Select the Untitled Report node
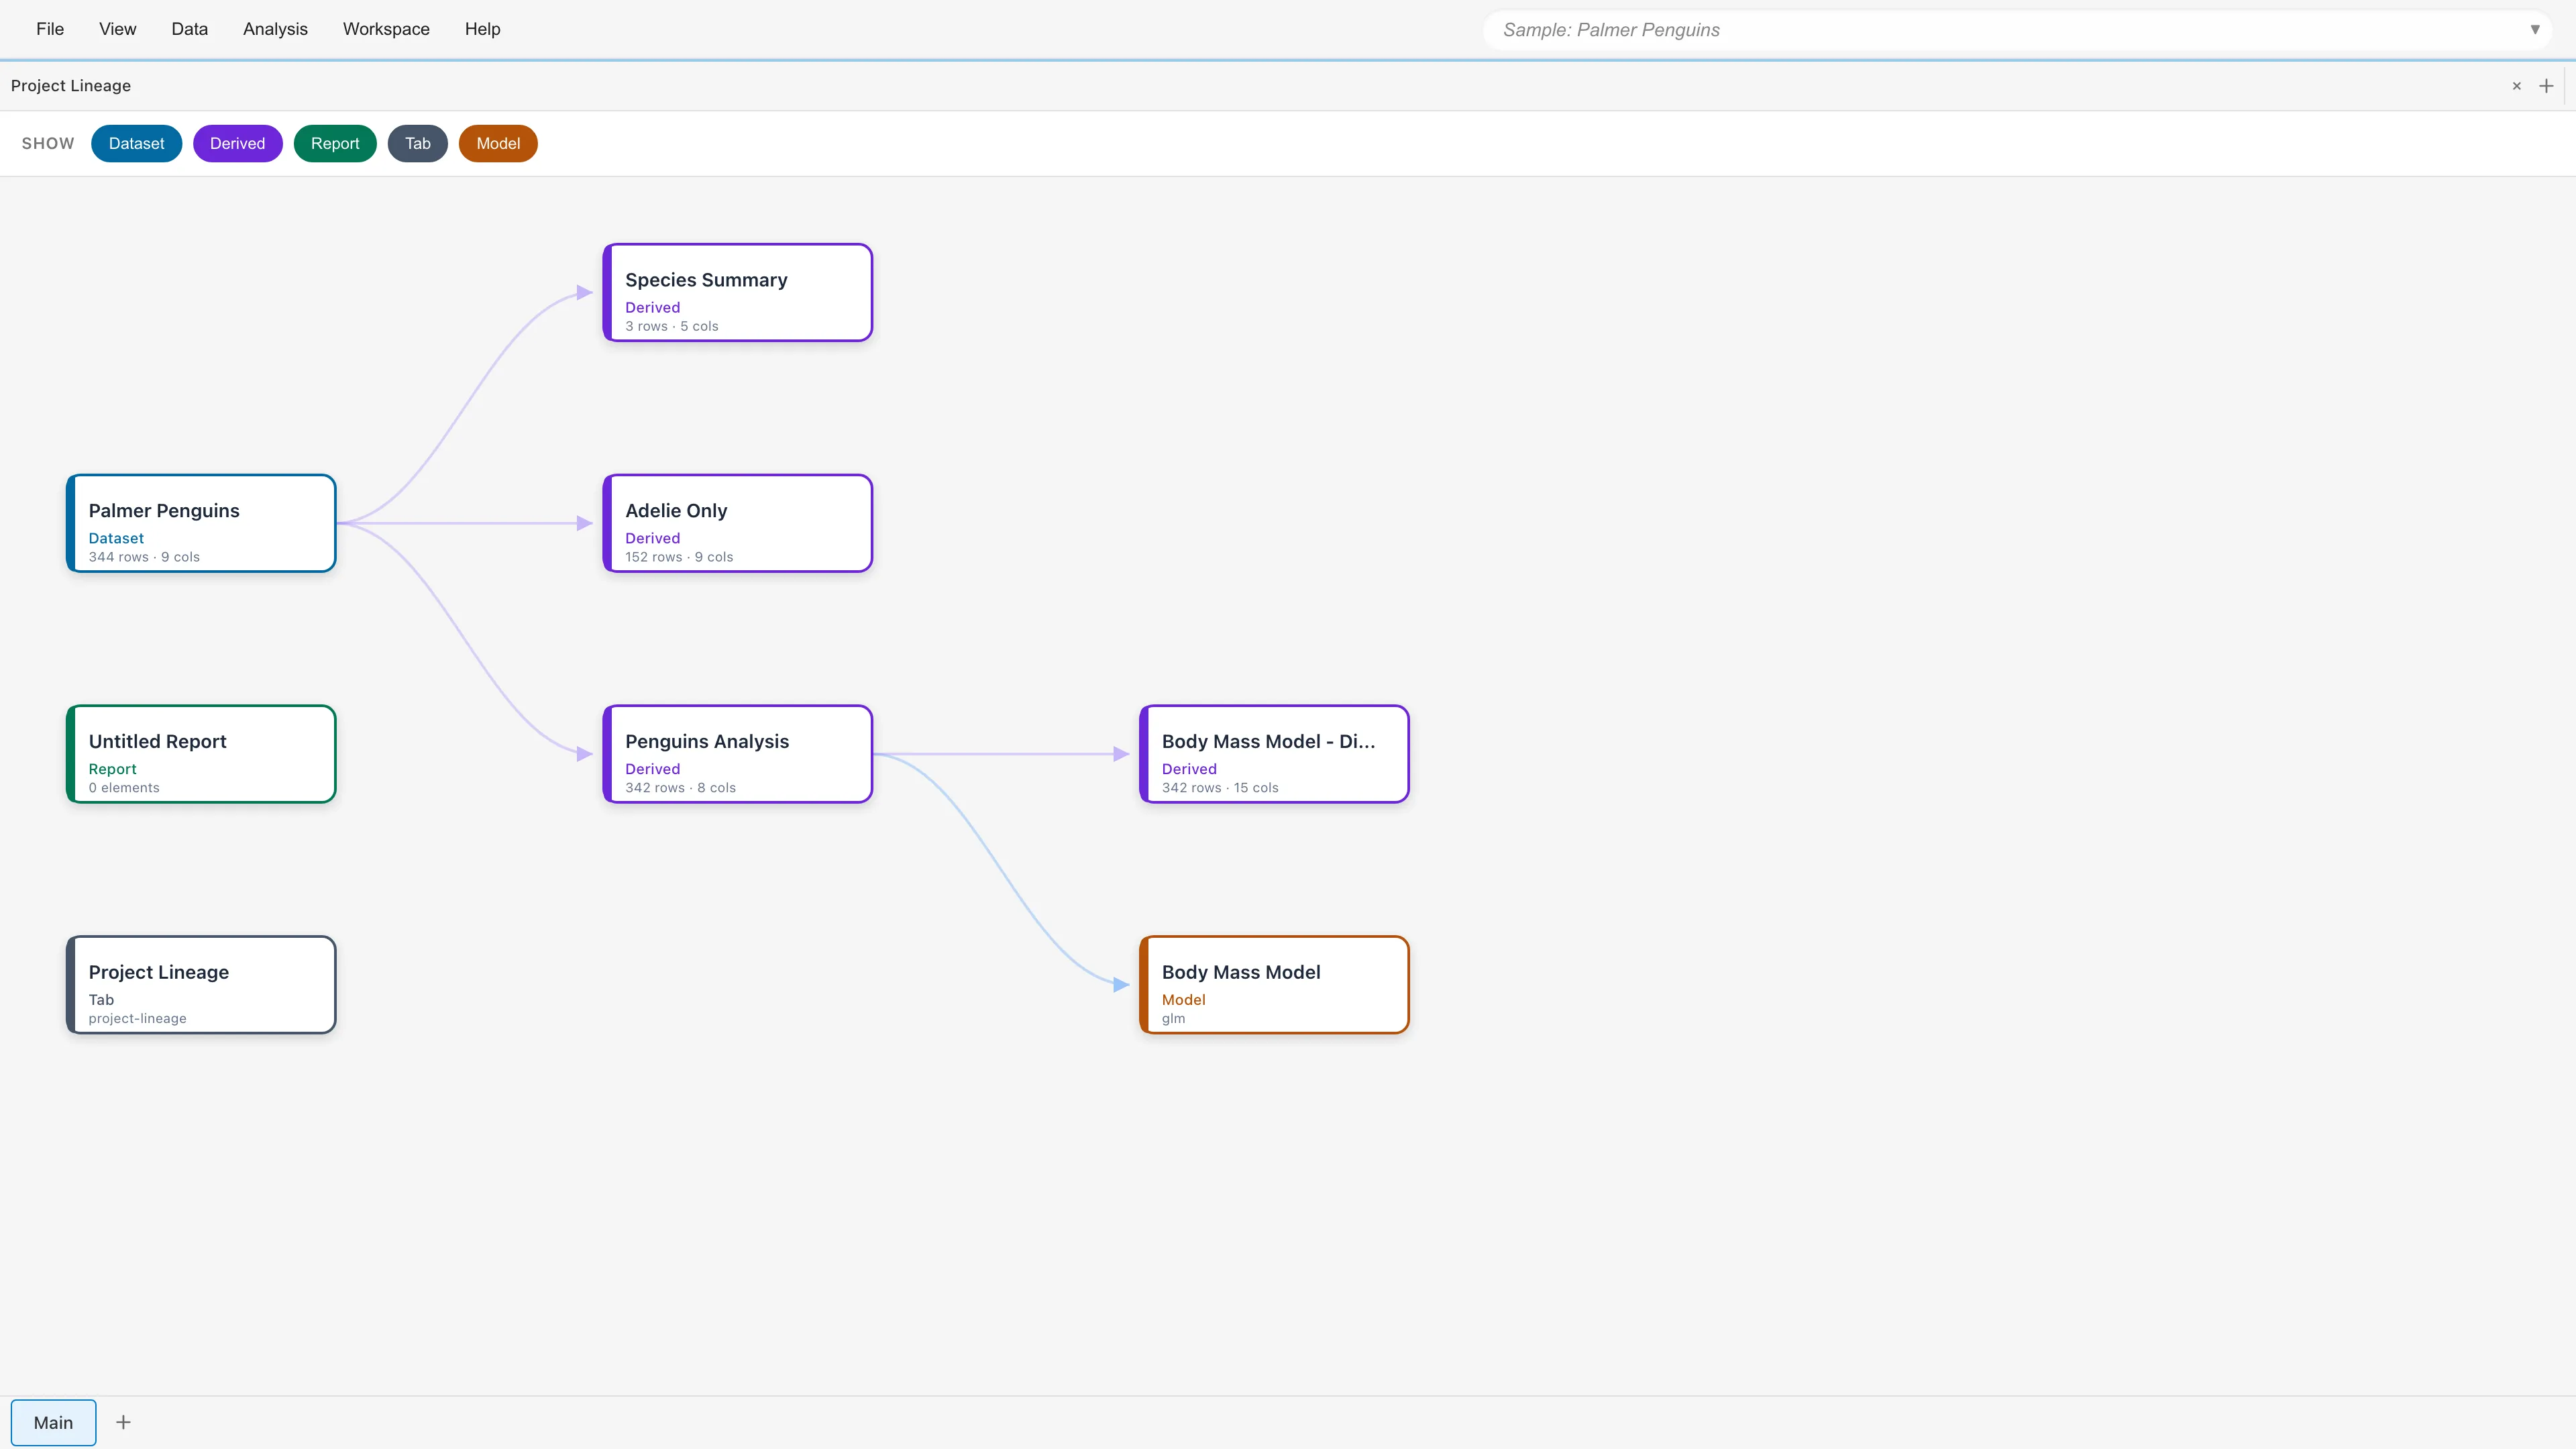Image resolution: width=2576 pixels, height=1449 pixels. click(201, 754)
